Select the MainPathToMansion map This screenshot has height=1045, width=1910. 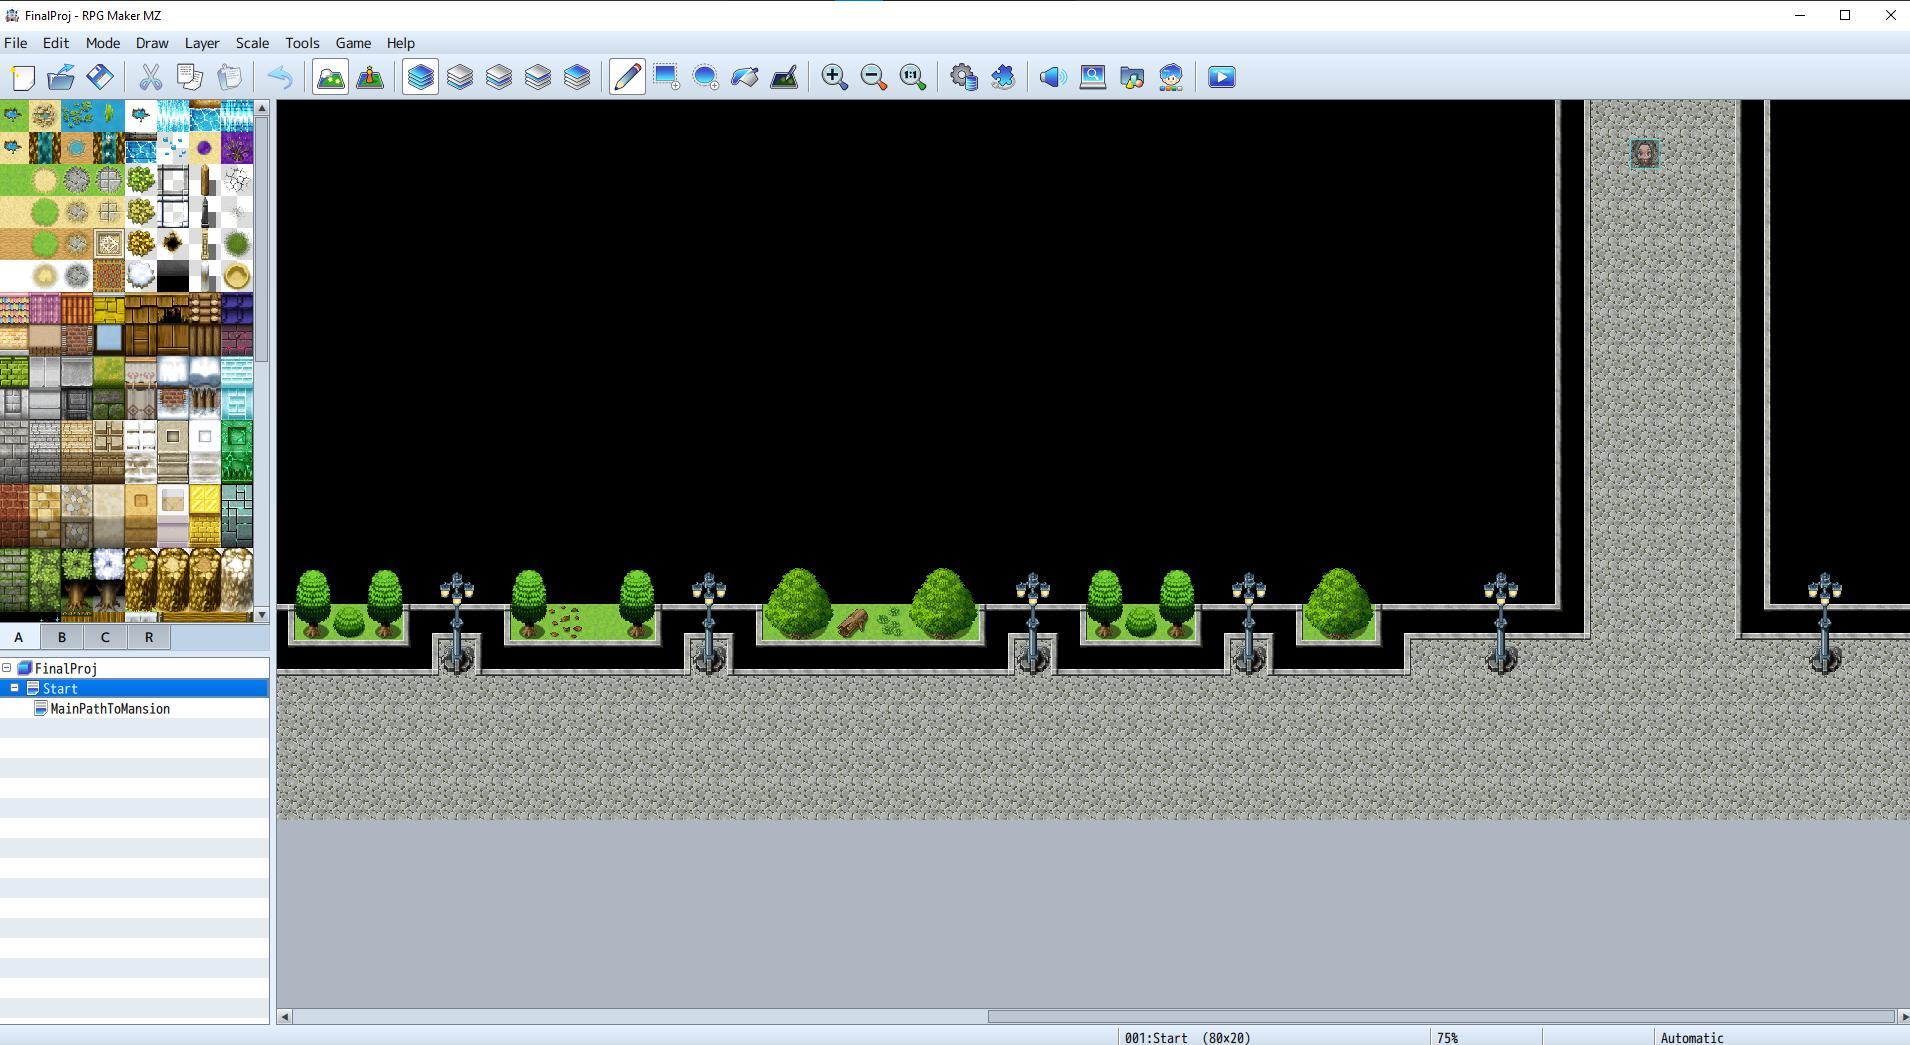(110, 709)
